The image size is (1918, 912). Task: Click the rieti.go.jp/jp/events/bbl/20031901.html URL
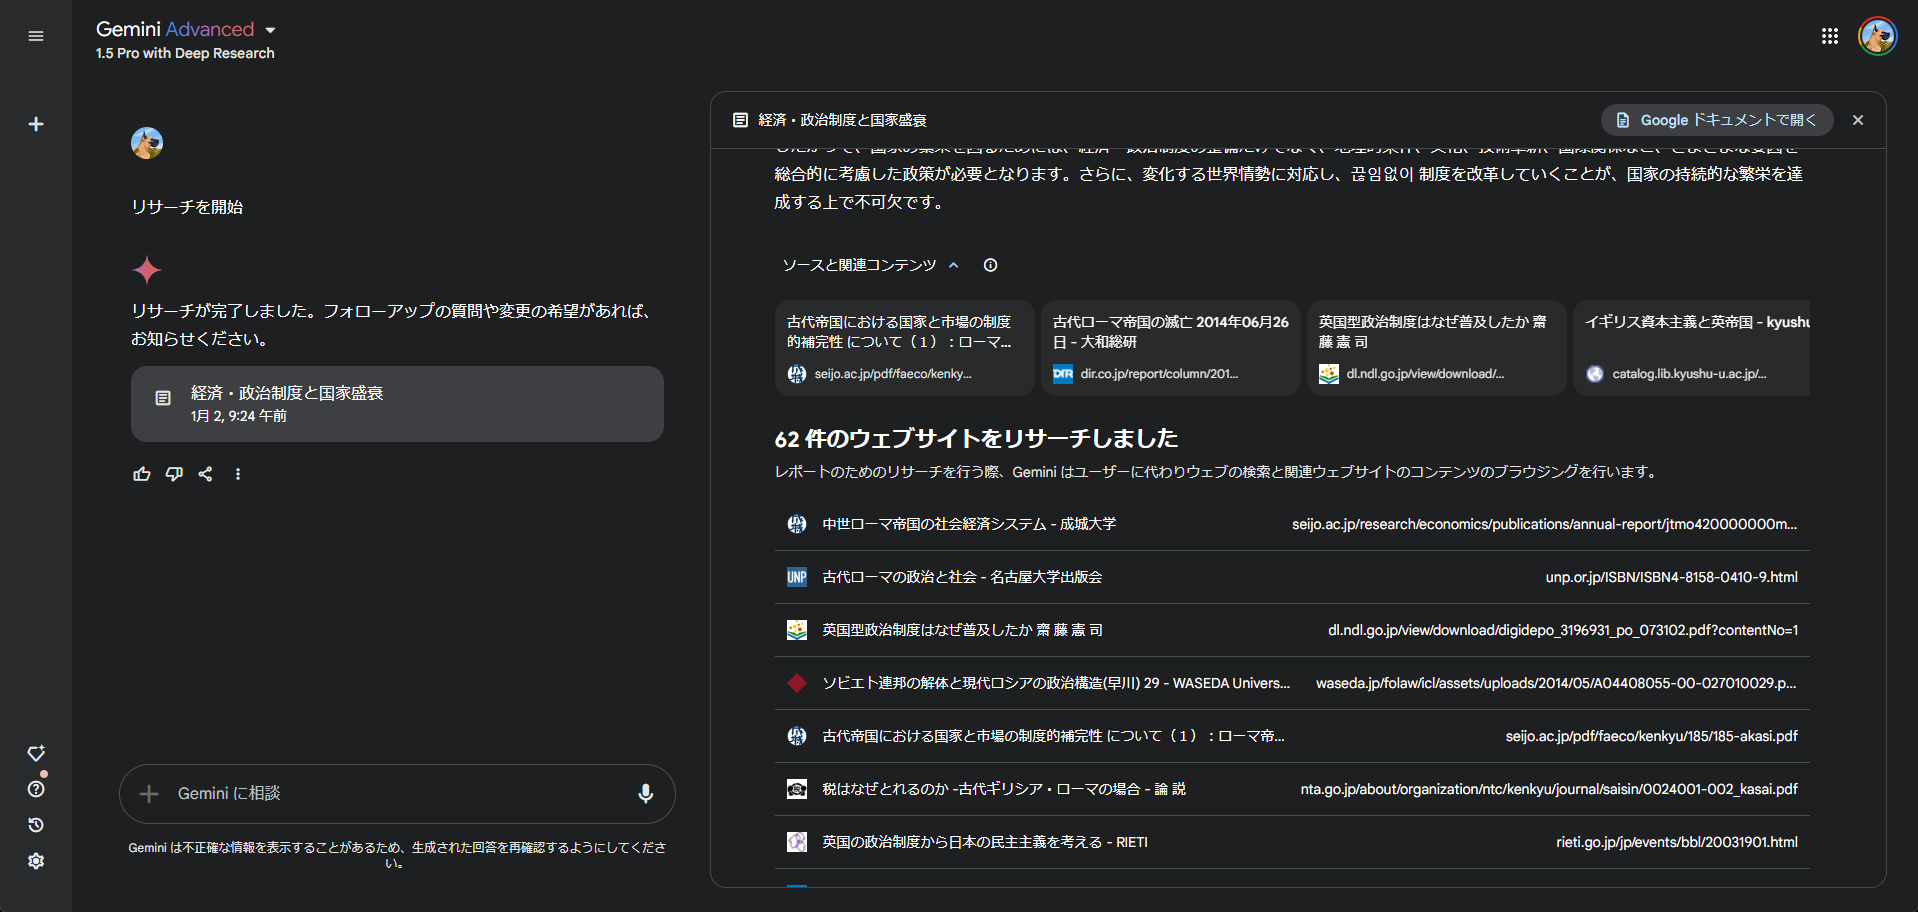coord(1677,842)
